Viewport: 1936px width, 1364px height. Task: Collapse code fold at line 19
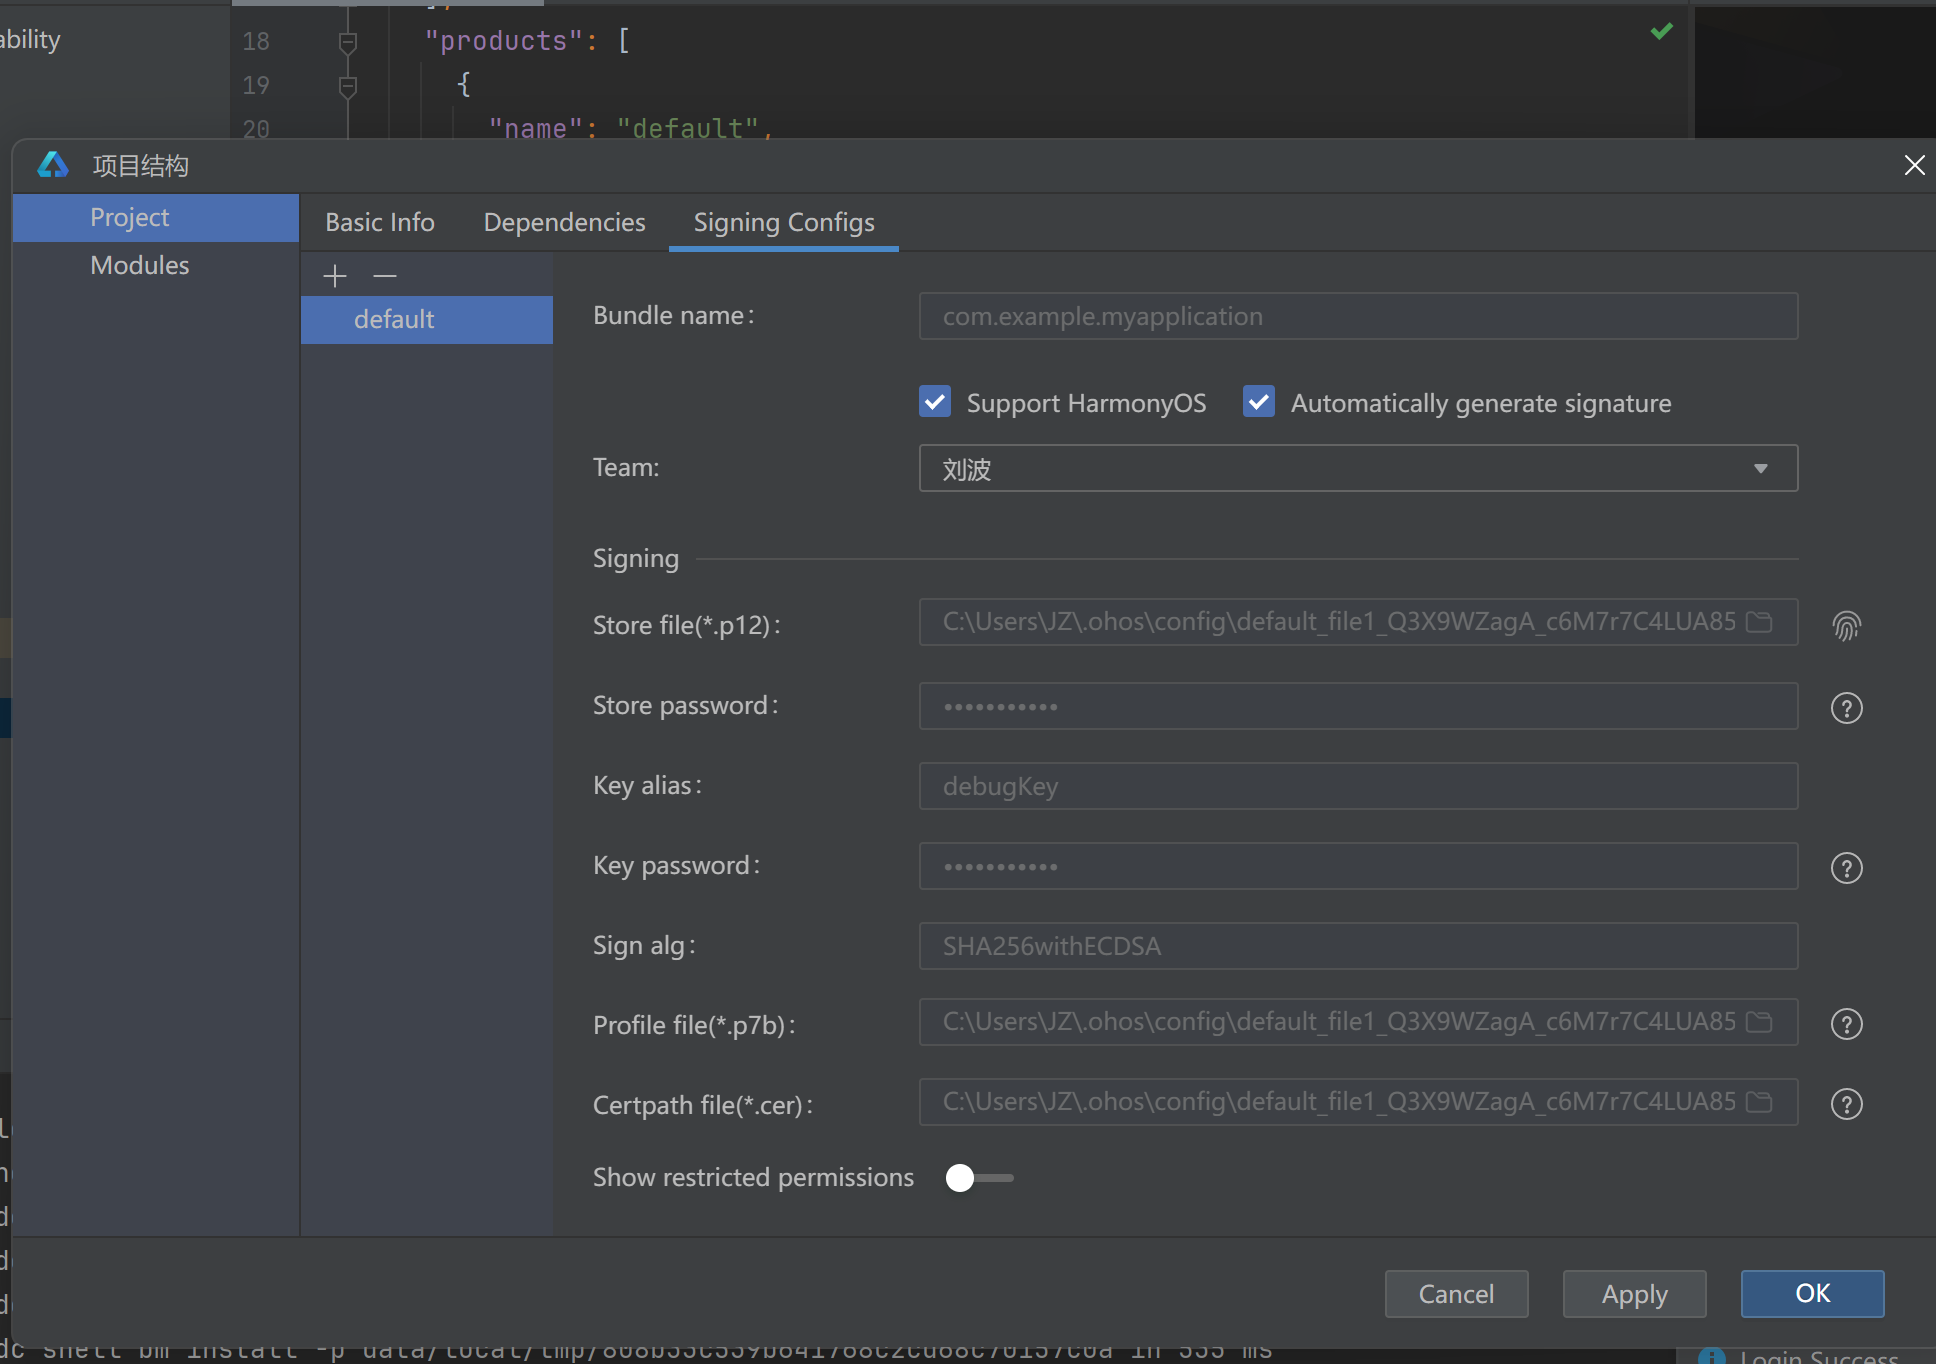coord(348,87)
